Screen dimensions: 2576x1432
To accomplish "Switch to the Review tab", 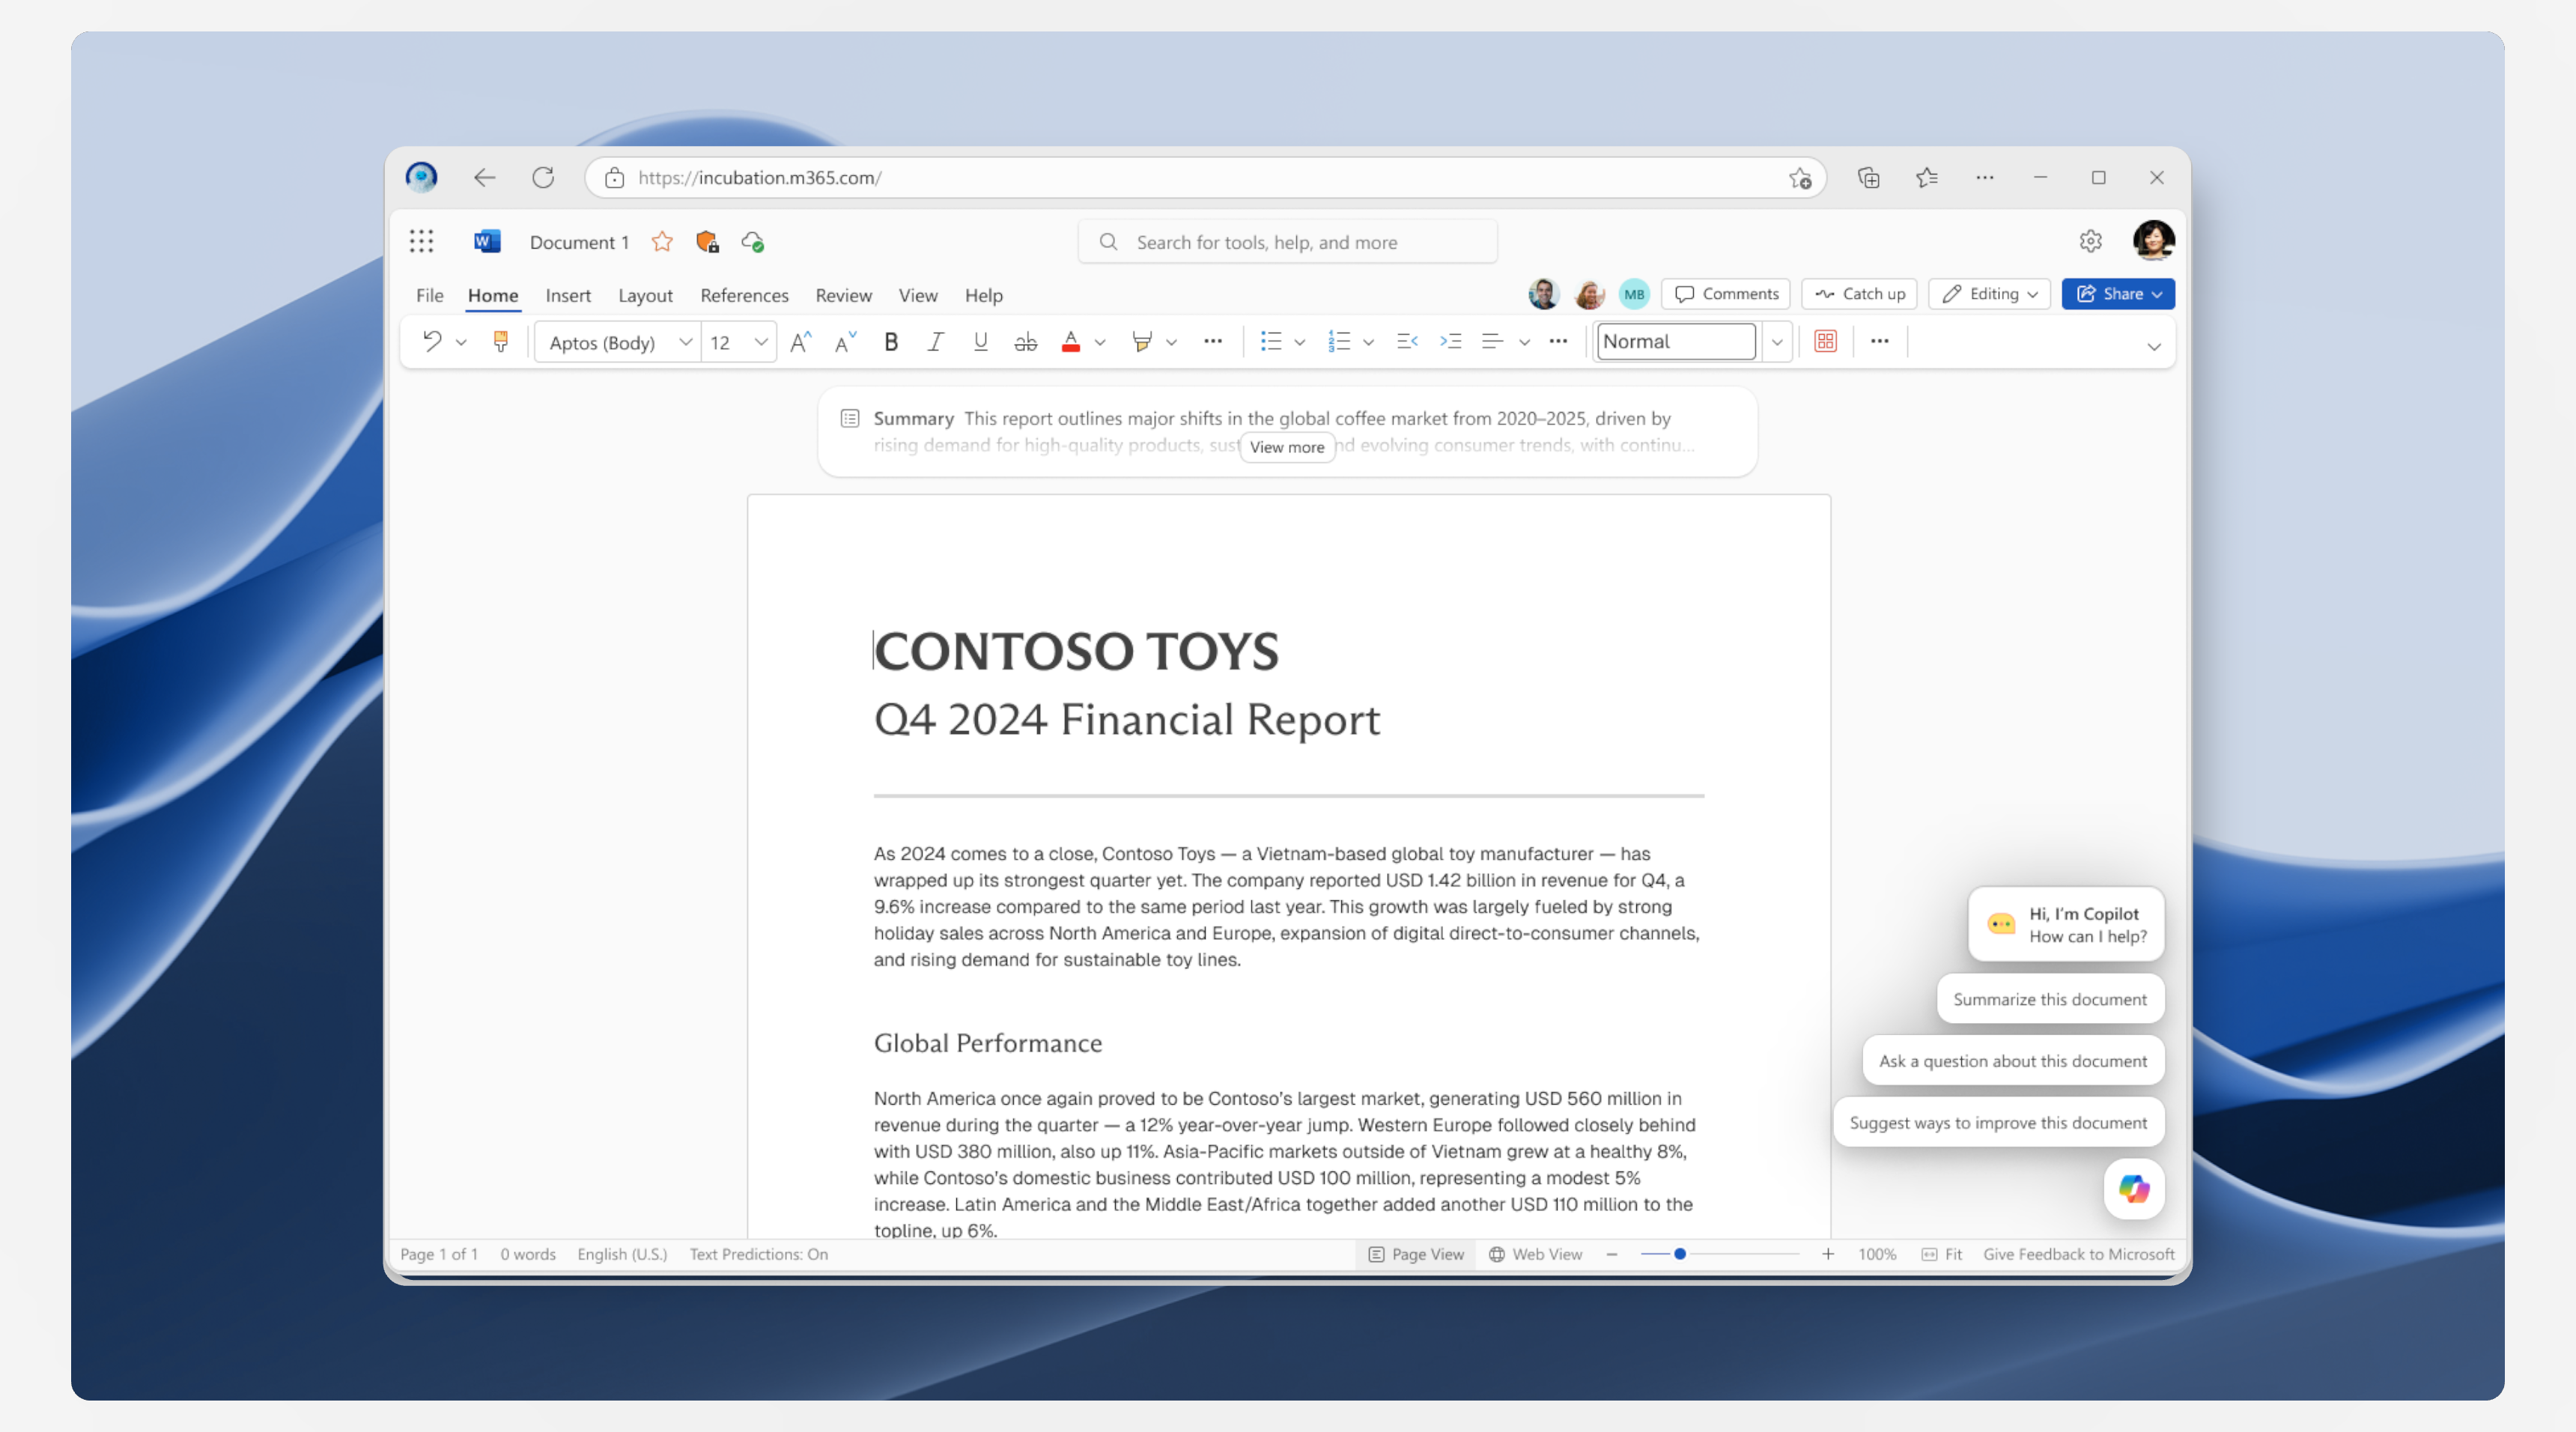I will tap(843, 295).
